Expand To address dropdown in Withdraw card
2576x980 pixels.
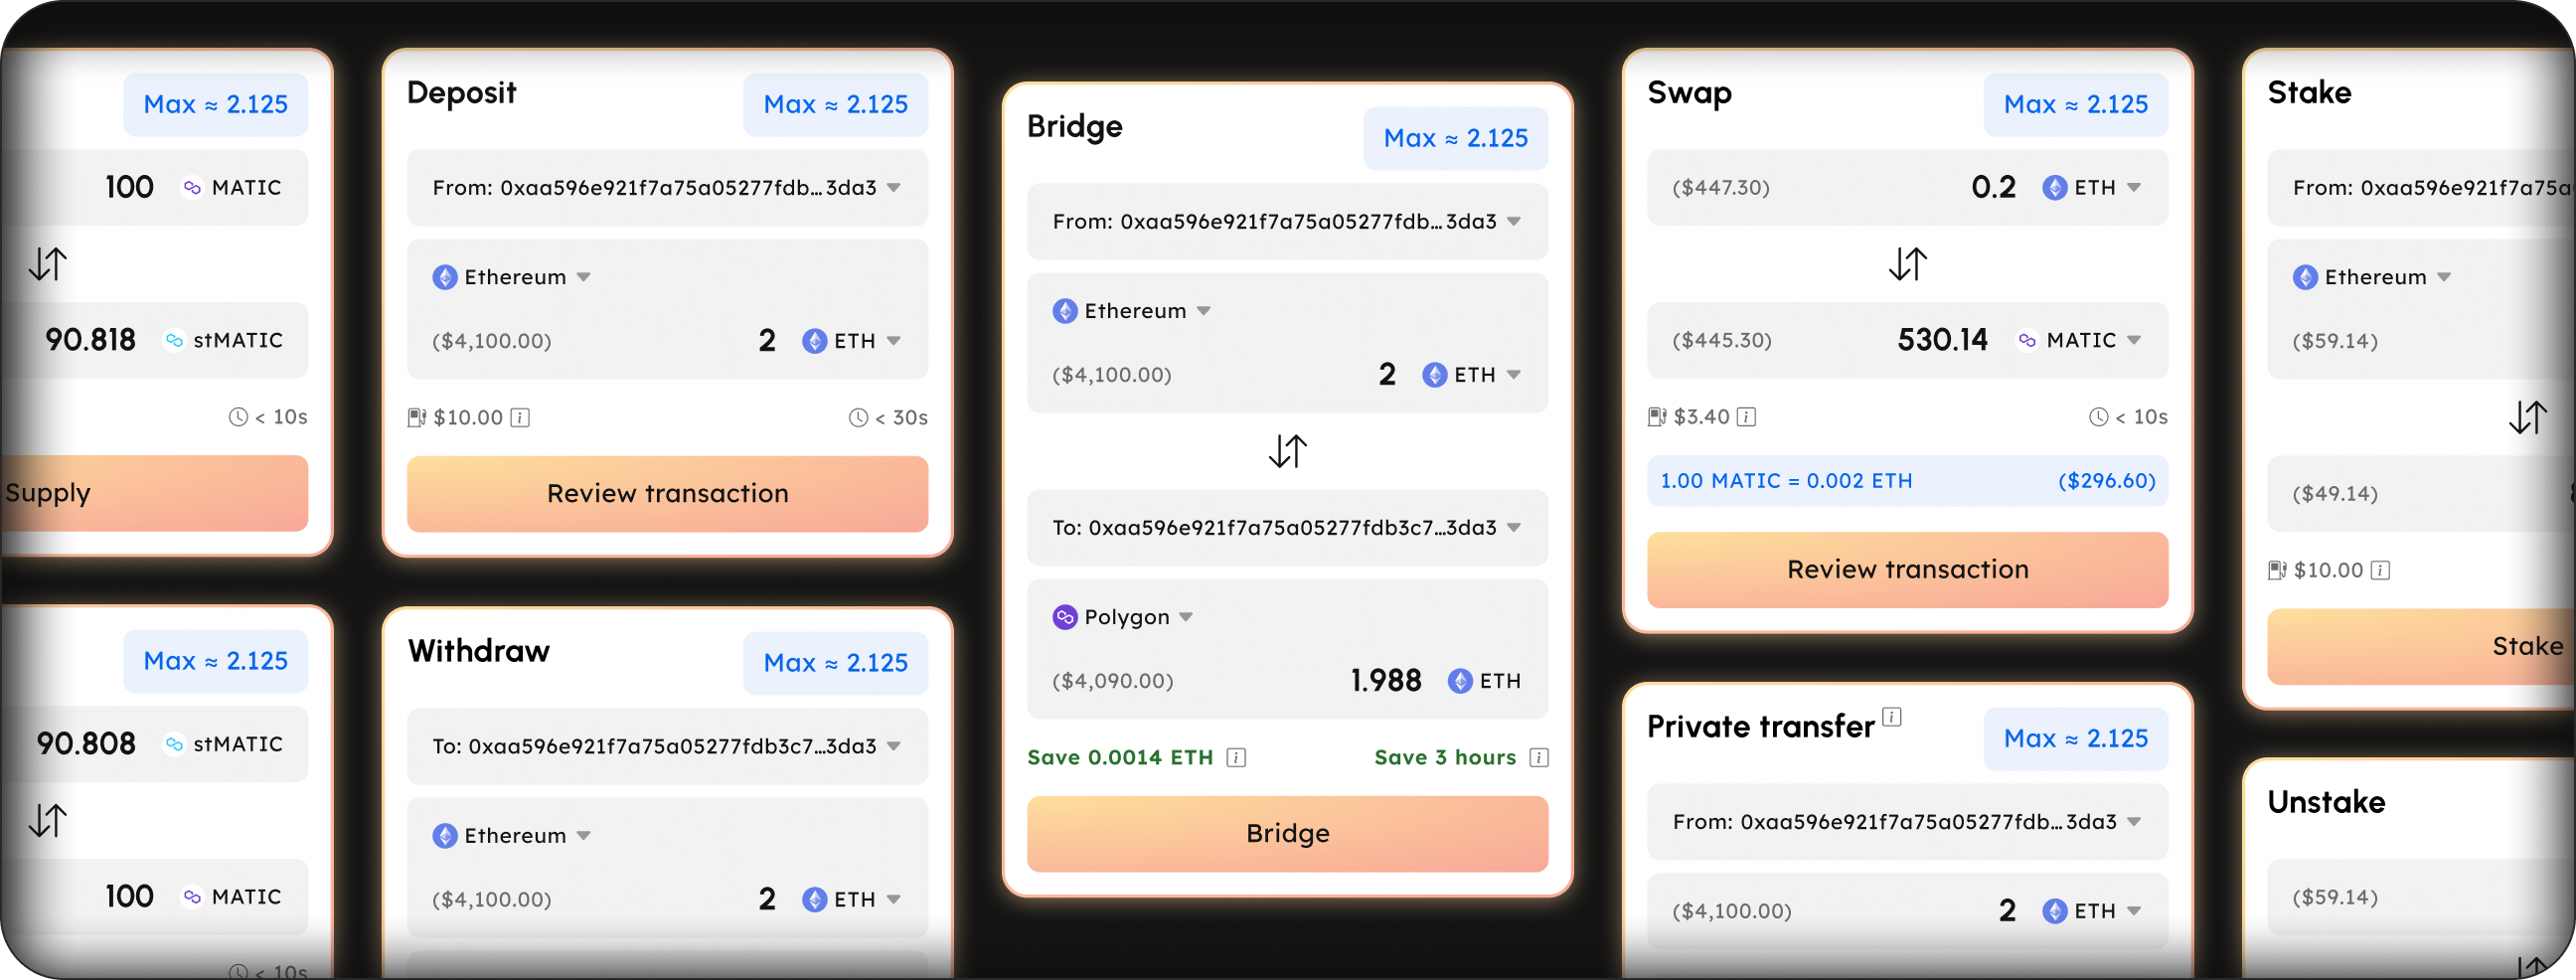pyautogui.click(x=894, y=746)
